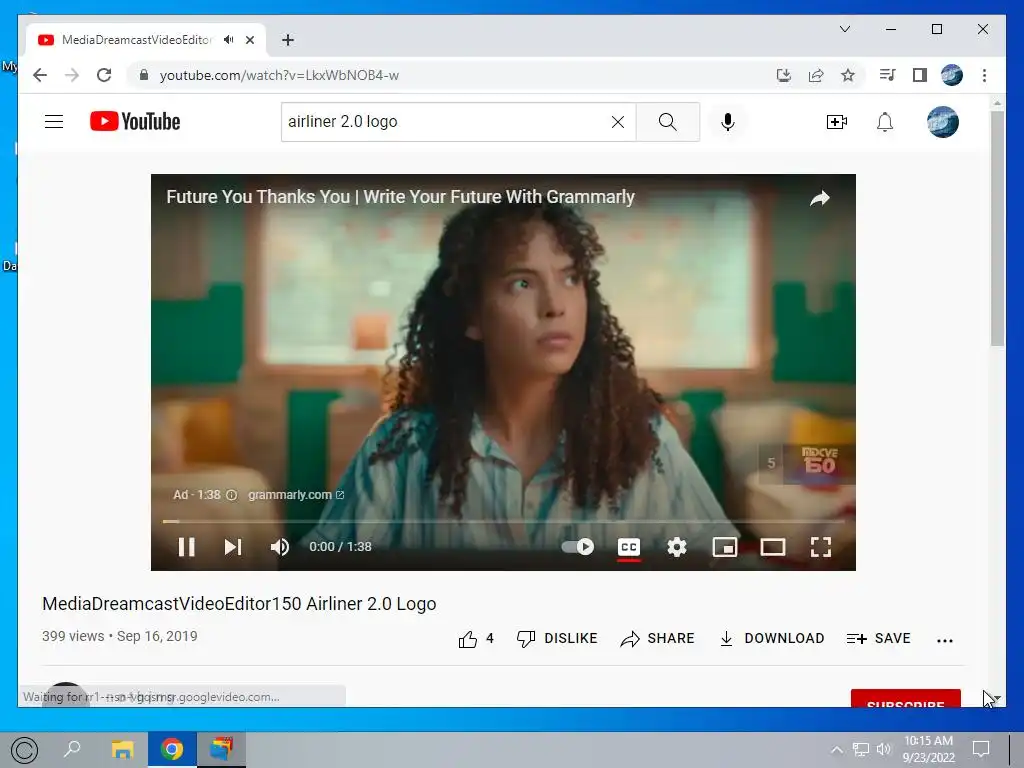
Task: Open the Chrome three-dot menu
Action: (984, 75)
